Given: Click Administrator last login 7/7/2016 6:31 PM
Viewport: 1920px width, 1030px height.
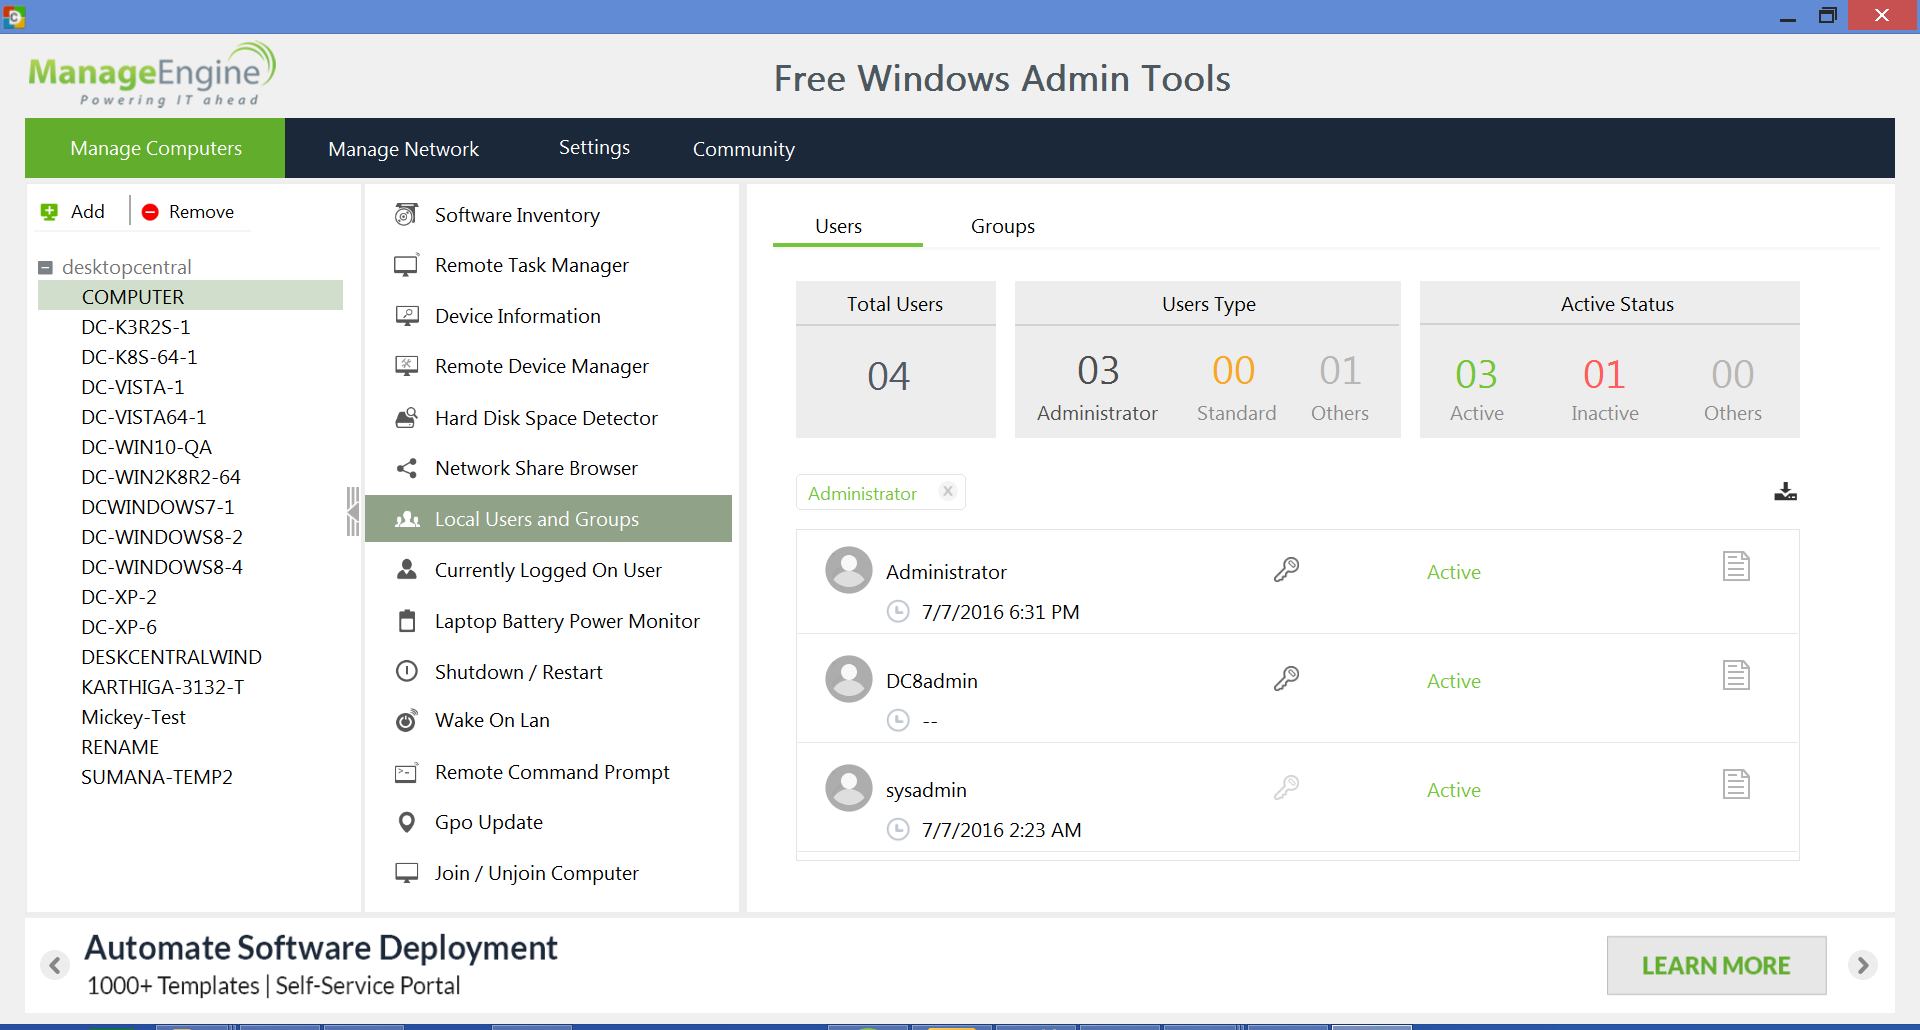Looking at the screenshot, I should (x=1000, y=612).
